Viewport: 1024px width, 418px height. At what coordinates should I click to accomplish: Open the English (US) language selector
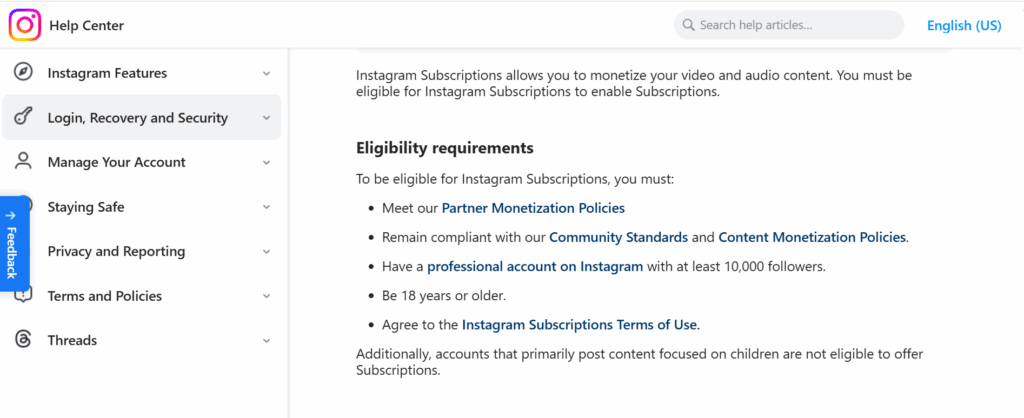click(x=964, y=25)
